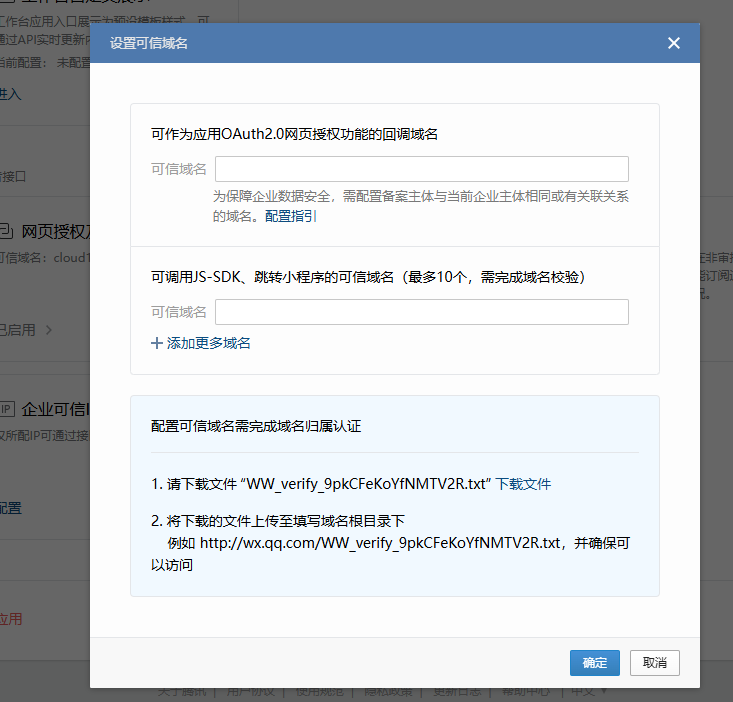
Task: Click the 进入 link on the left
Action: click(x=10, y=93)
